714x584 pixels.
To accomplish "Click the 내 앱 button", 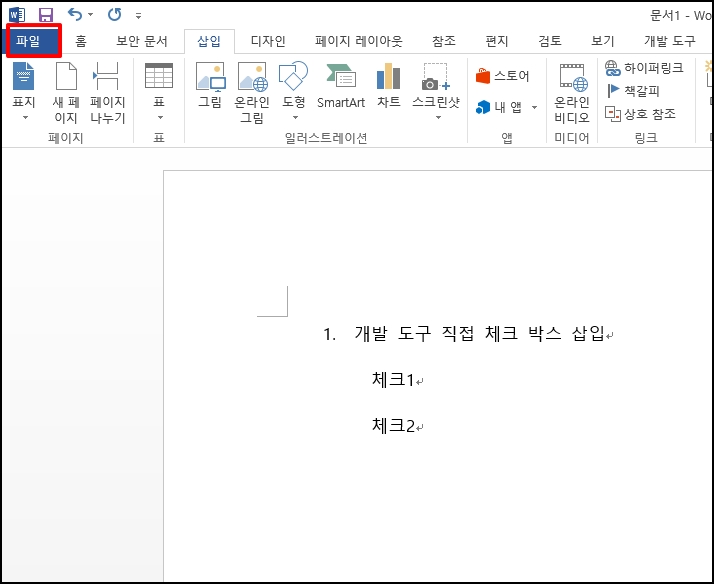I will click(x=499, y=107).
